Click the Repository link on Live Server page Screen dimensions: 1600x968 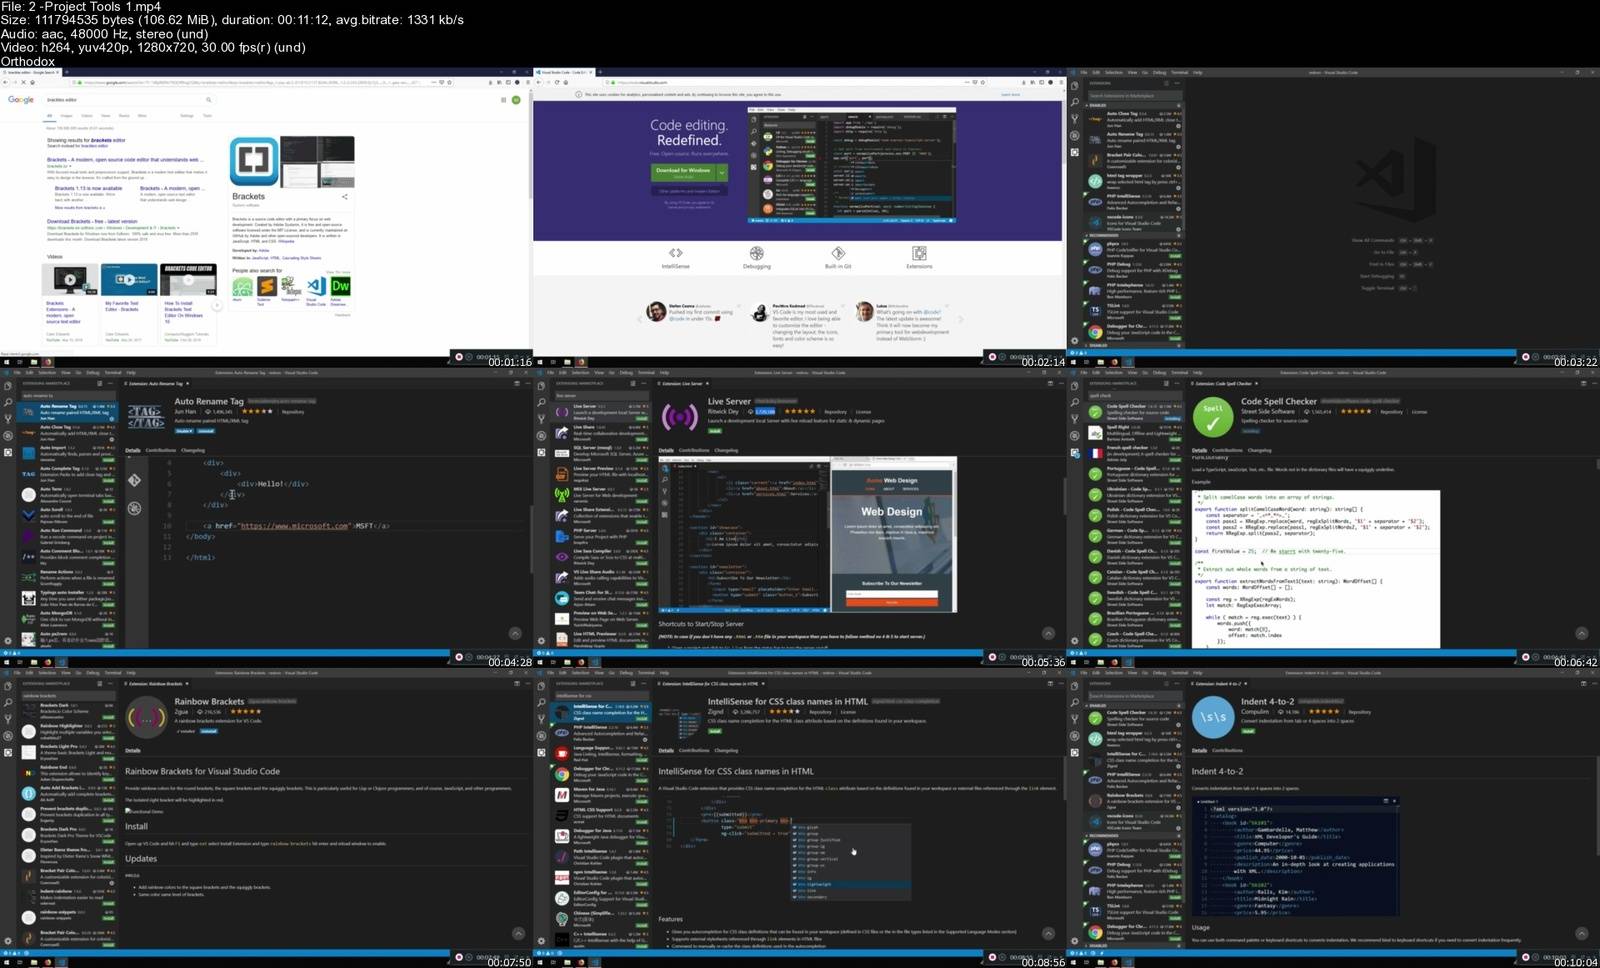(835, 411)
